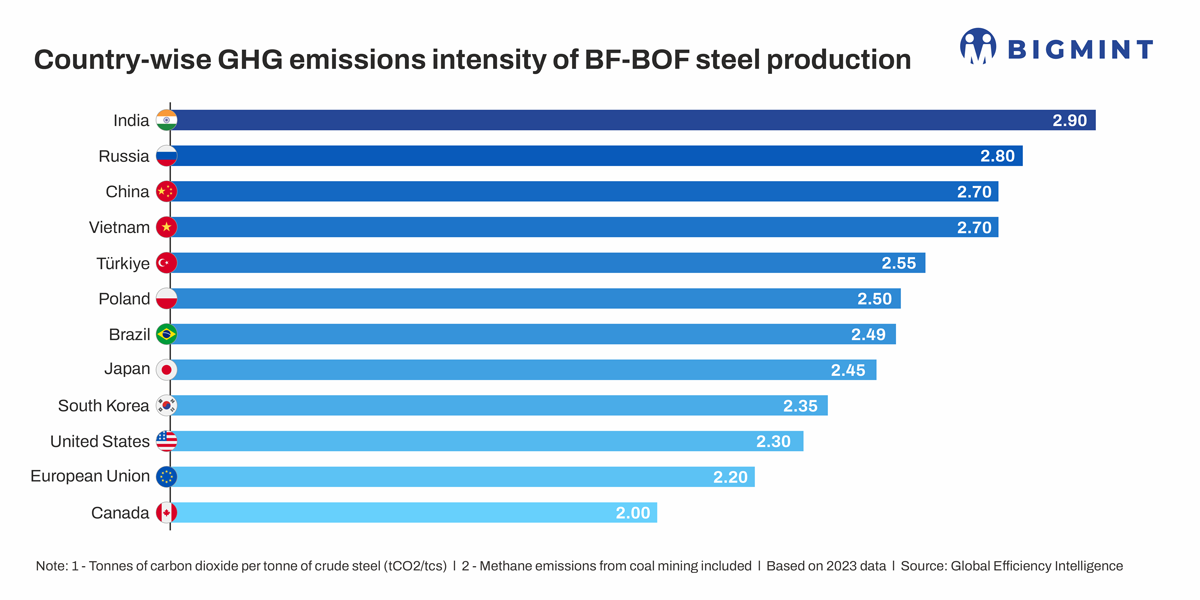This screenshot has width=1200, height=600.
Task: Click the Canada flag icon
Action: coord(167,513)
